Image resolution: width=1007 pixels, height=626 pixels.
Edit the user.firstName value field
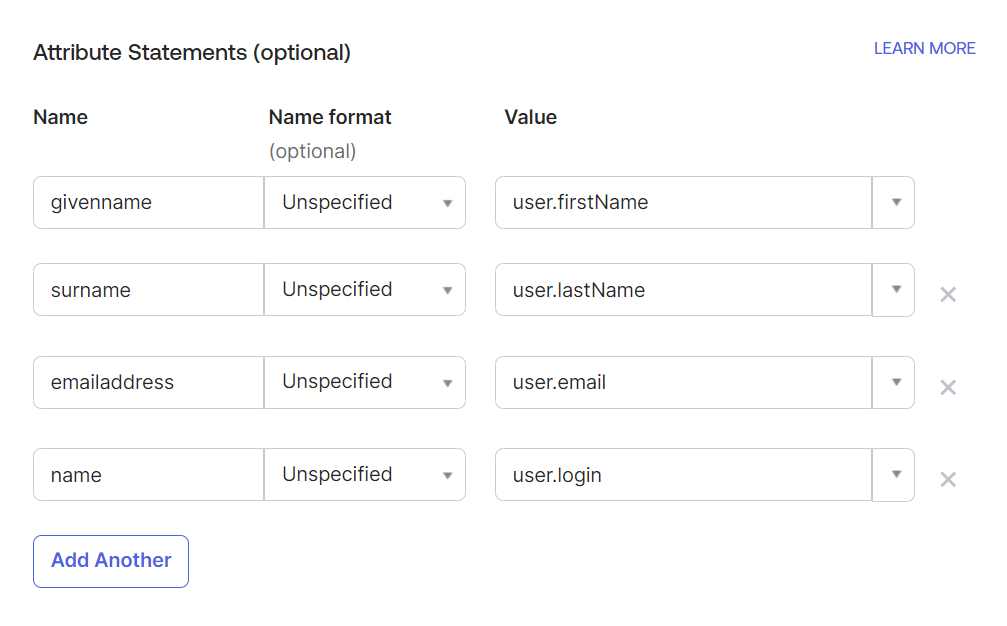click(x=683, y=202)
